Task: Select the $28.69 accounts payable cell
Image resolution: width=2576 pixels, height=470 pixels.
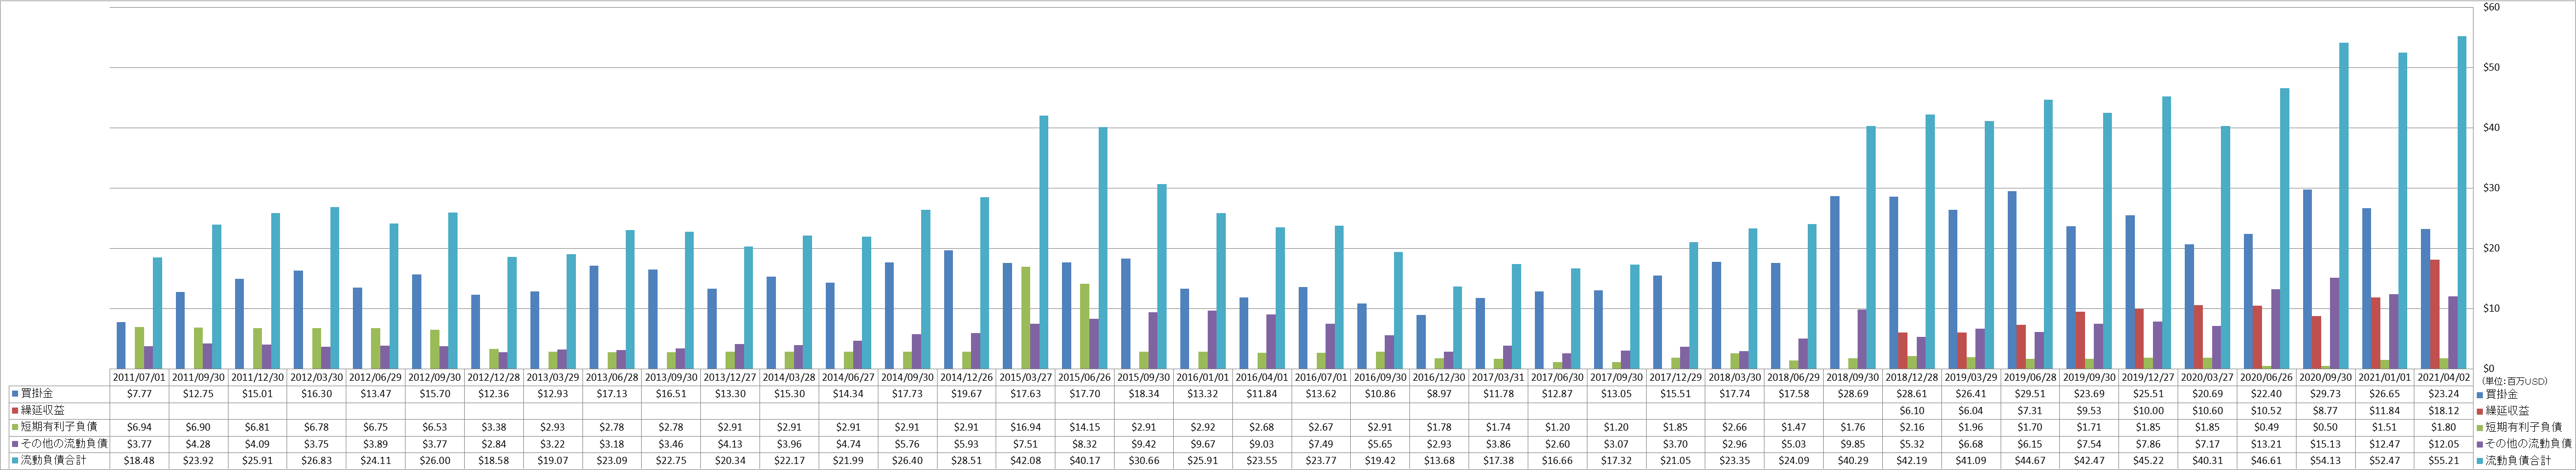Action: click(1853, 394)
